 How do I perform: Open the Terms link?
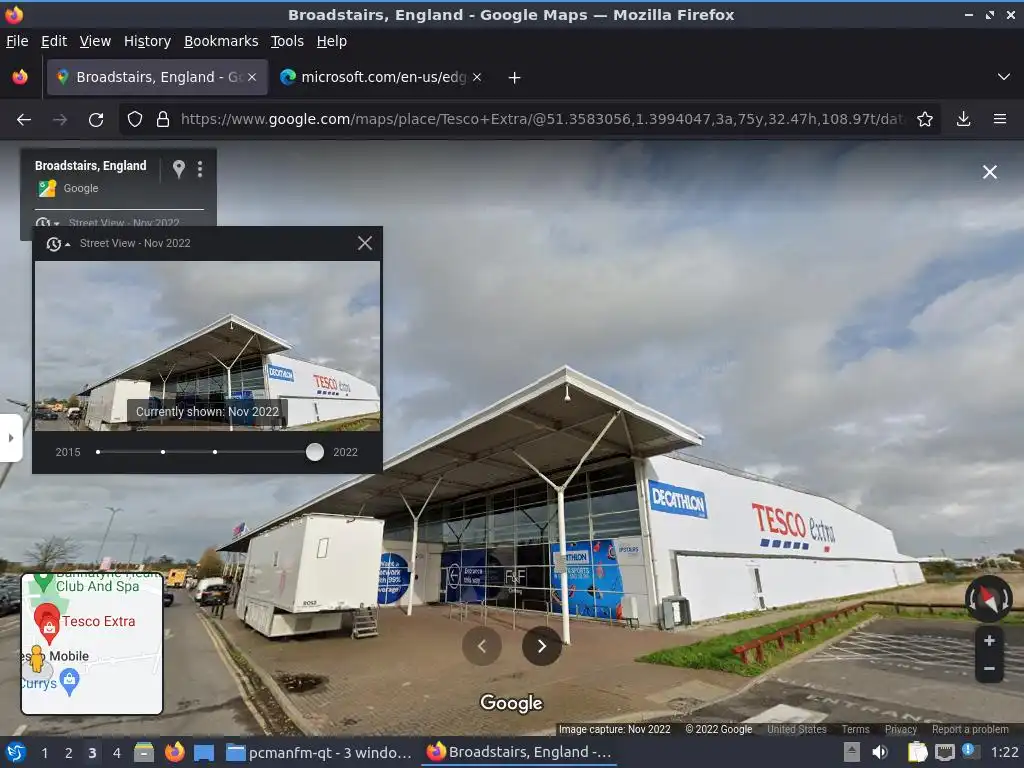[x=855, y=729]
